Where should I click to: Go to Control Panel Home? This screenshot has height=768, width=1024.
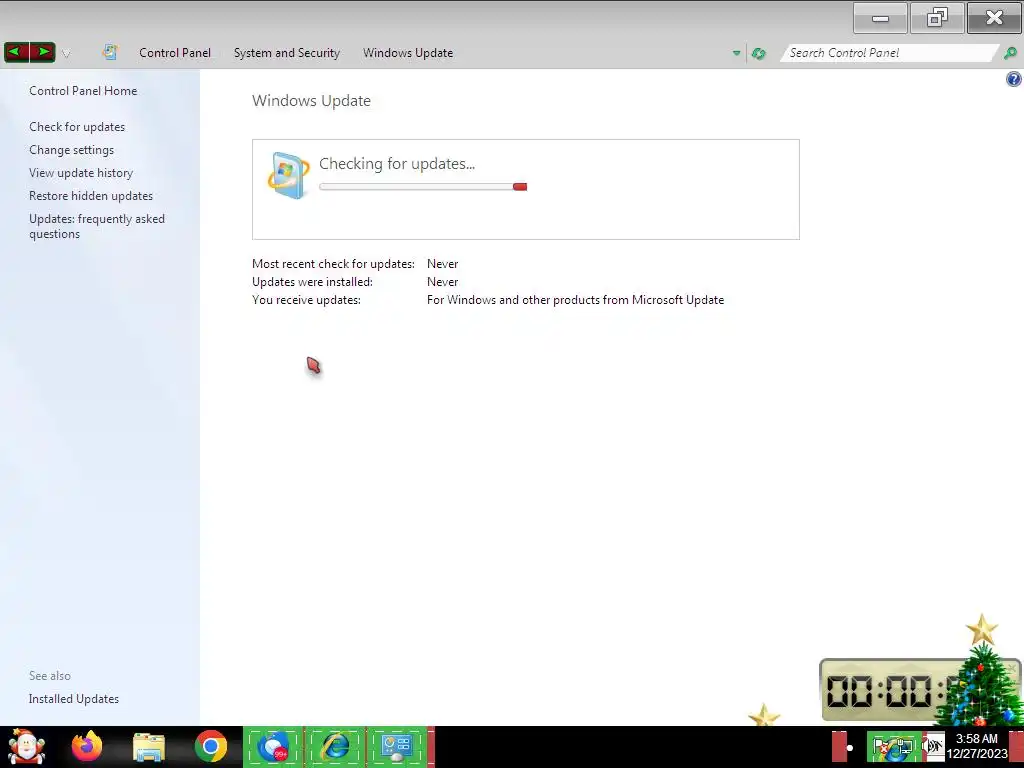[x=83, y=91]
